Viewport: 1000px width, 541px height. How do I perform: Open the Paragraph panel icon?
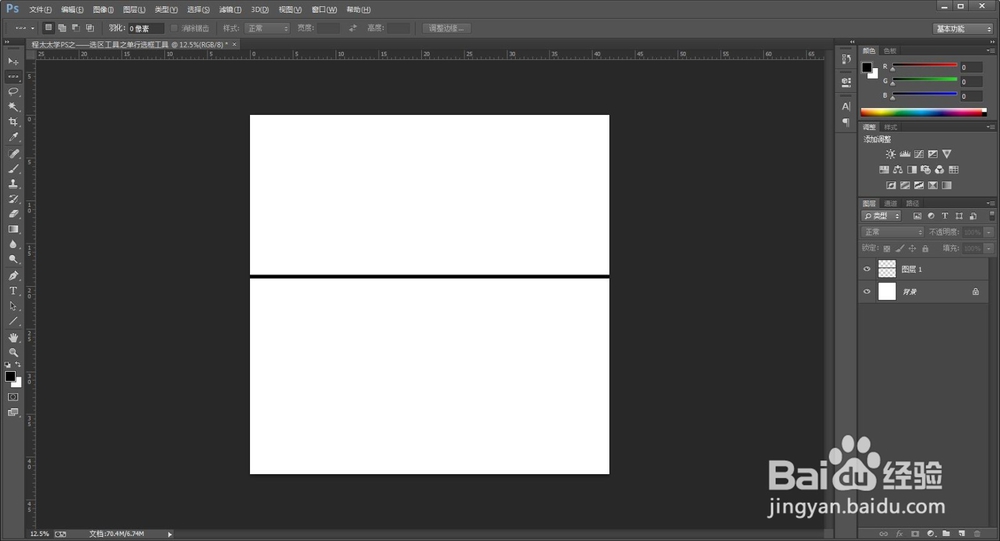[846, 122]
